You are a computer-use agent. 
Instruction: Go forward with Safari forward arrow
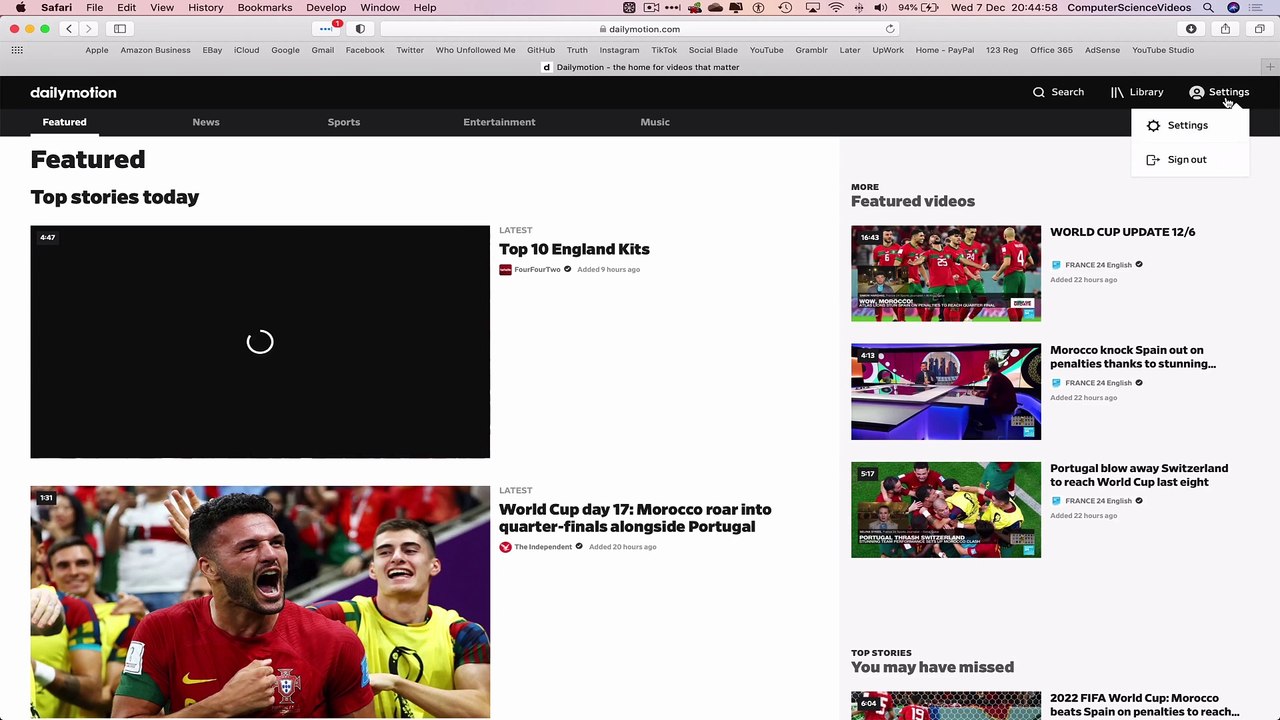[88, 29]
